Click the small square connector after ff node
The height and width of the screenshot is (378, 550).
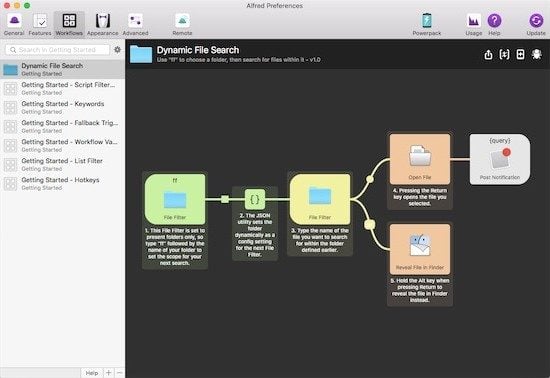(x=225, y=199)
